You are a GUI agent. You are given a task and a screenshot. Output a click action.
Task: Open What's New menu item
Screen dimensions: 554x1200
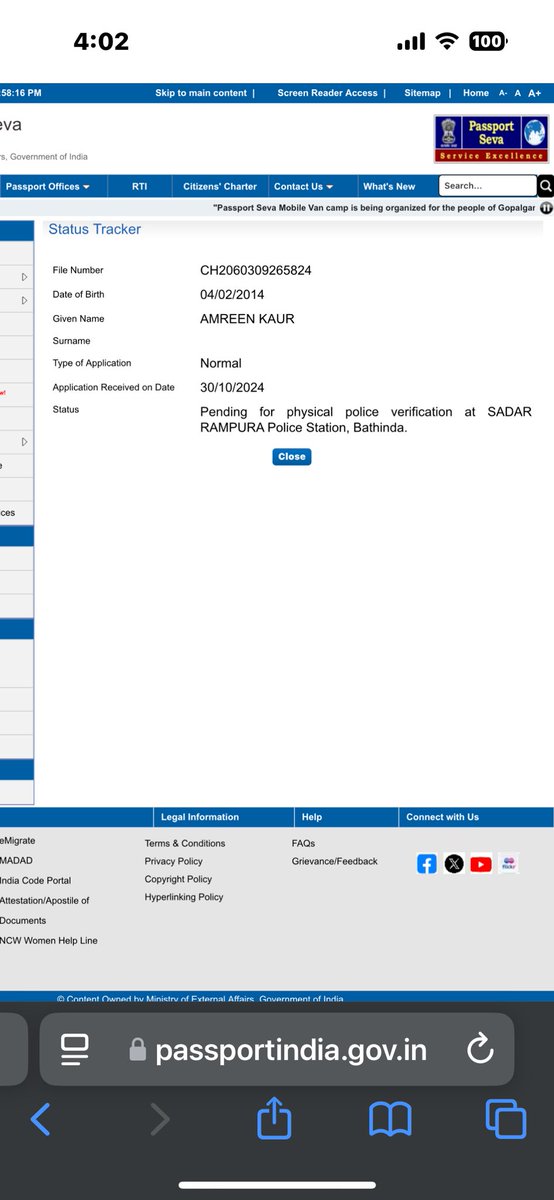coord(389,186)
